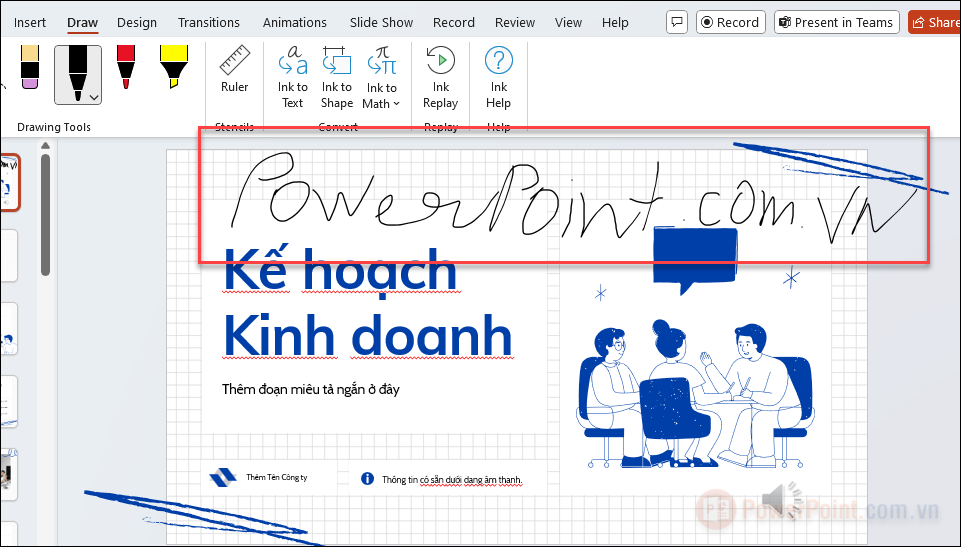Select the 'Kế hoạch' title text
961x547 pixels.
point(340,269)
